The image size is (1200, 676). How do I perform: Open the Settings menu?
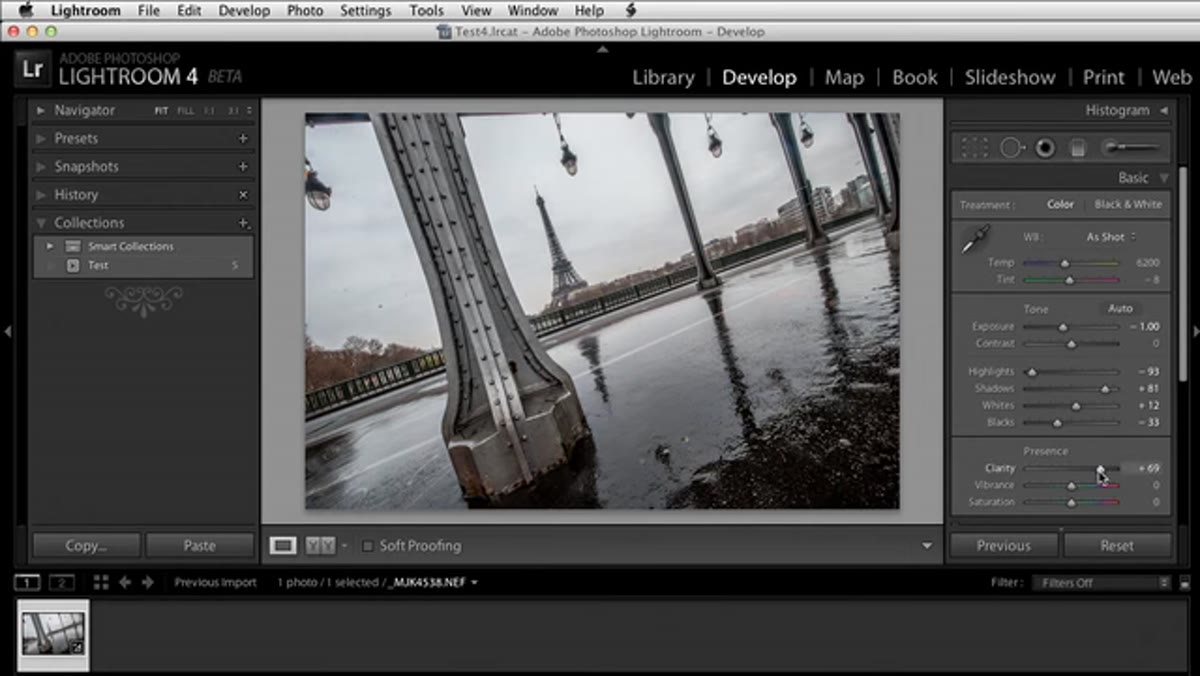pyautogui.click(x=365, y=10)
